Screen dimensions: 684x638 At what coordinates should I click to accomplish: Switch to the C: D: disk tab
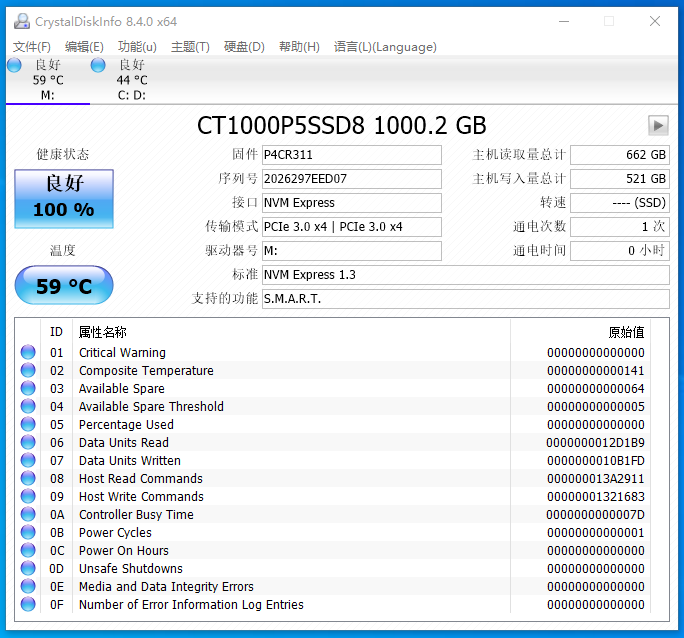point(131,80)
